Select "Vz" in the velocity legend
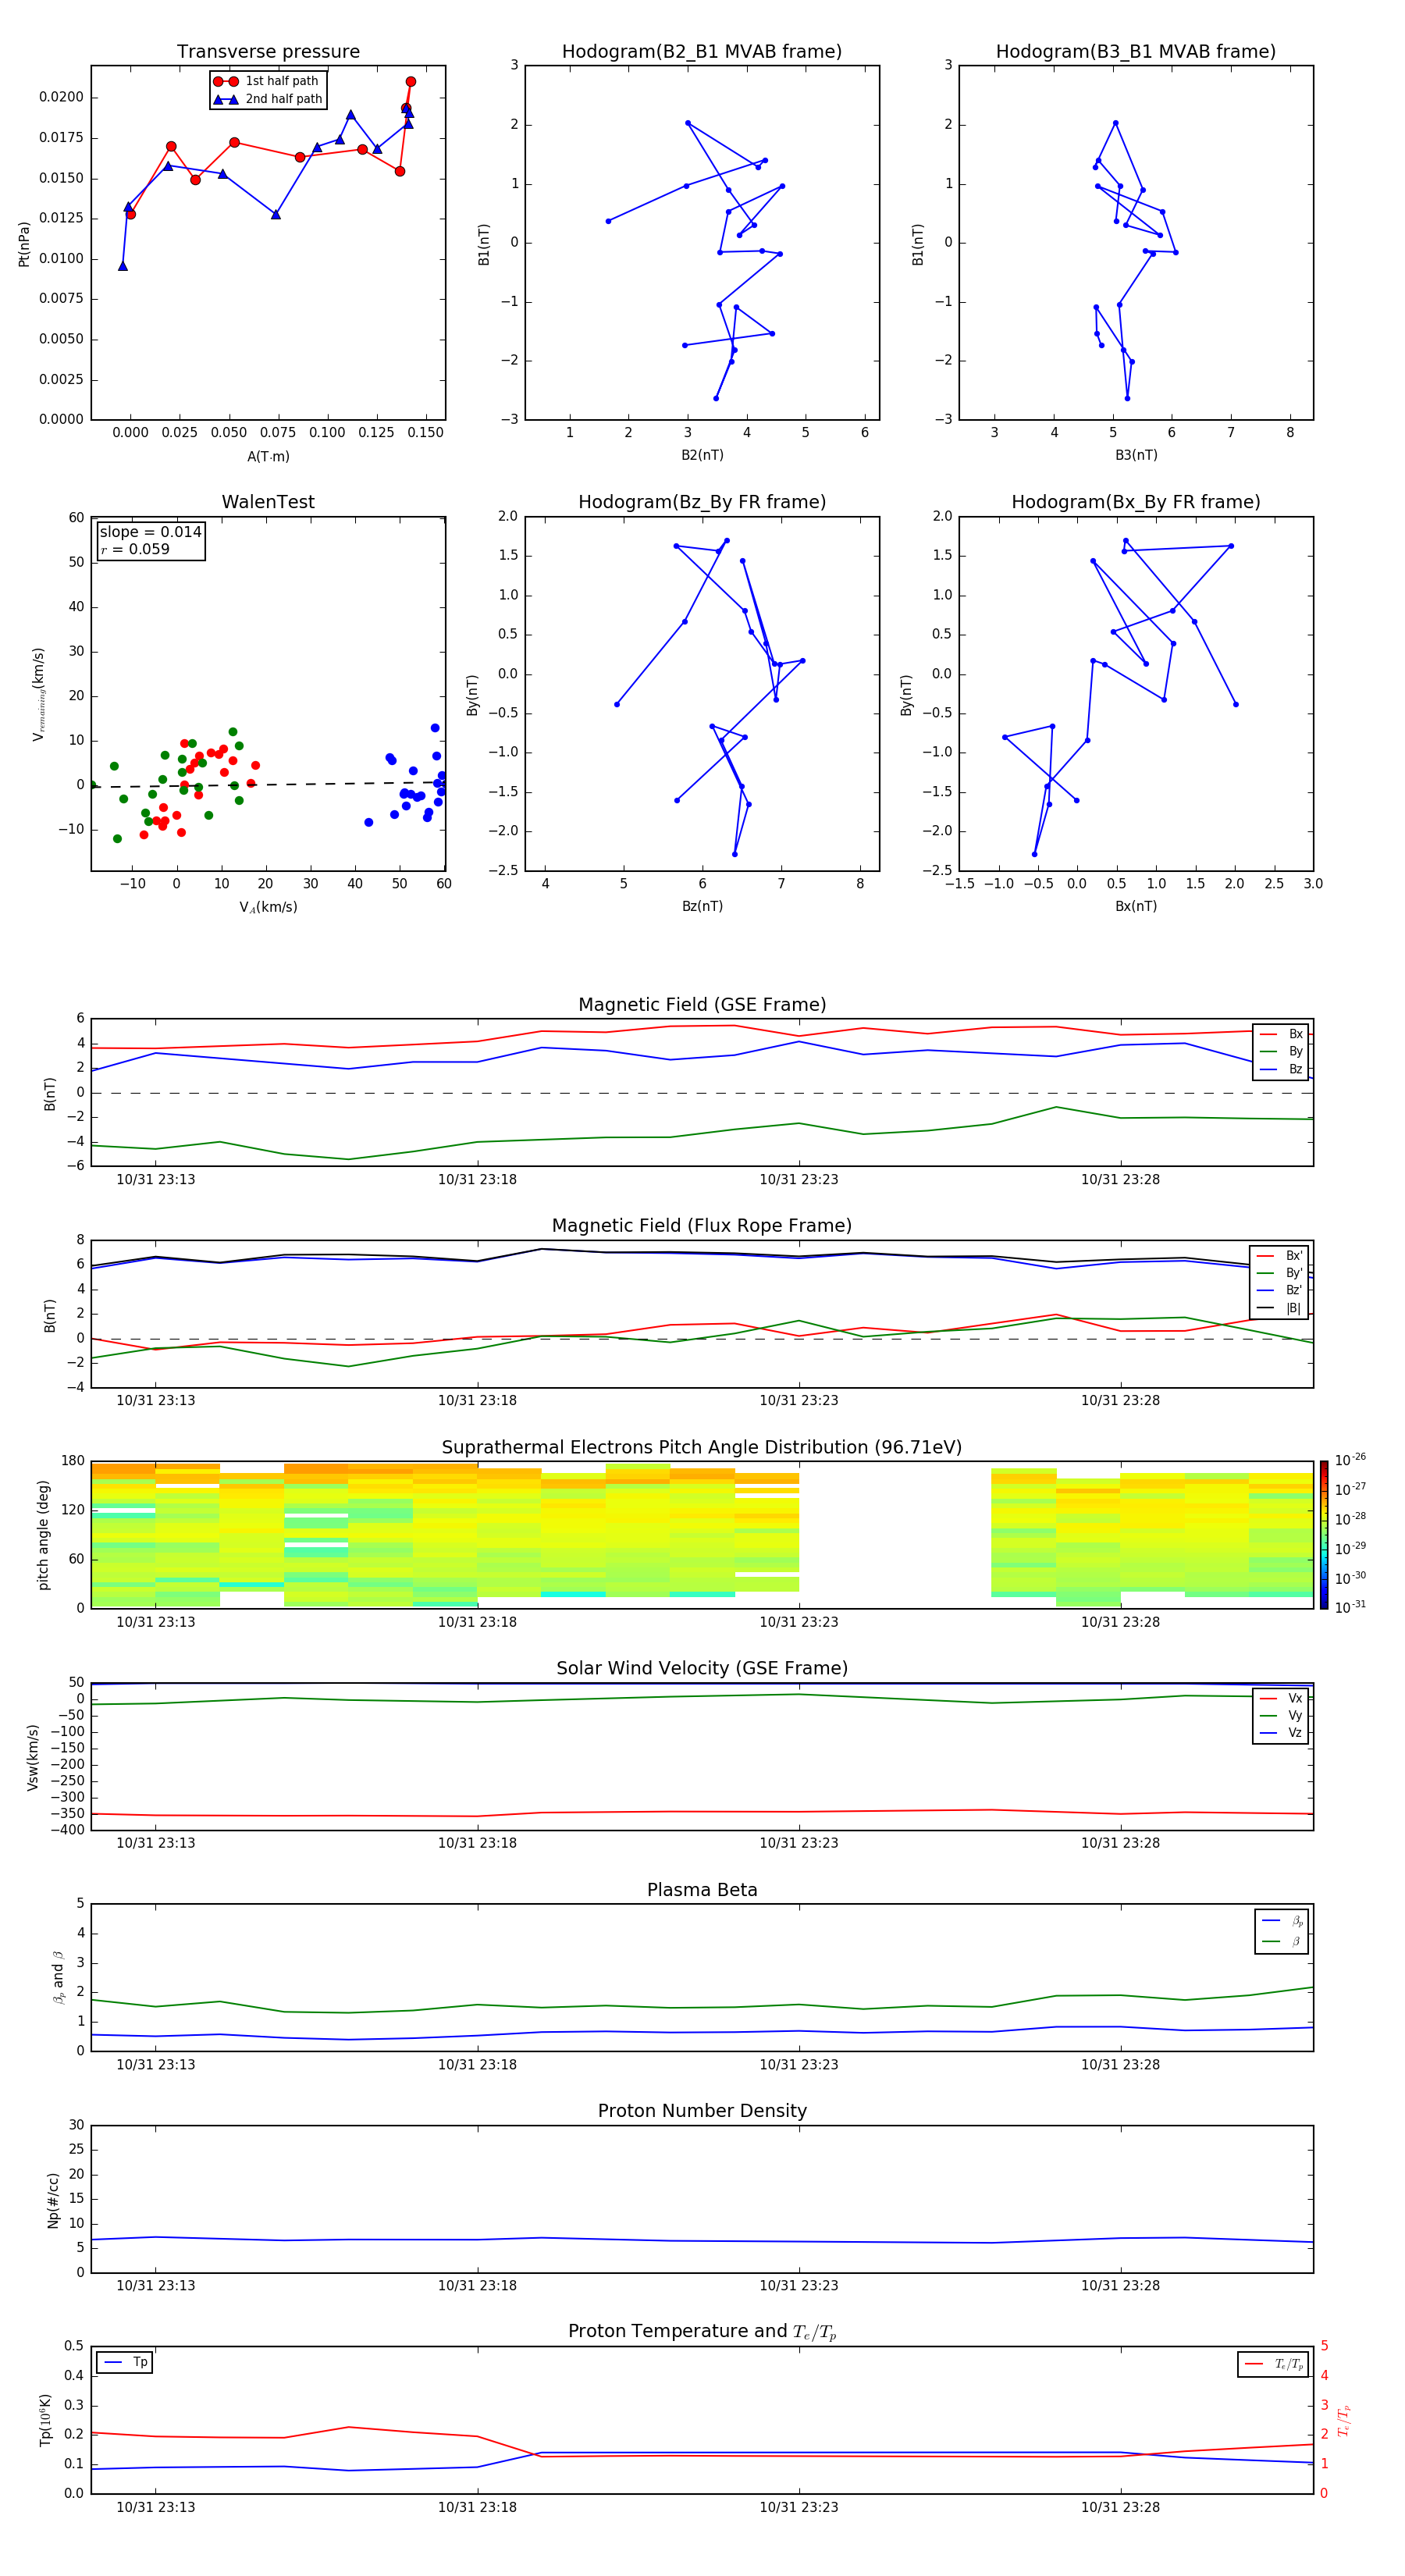Image resolution: width=1405 pixels, height=2576 pixels. [1281, 1733]
